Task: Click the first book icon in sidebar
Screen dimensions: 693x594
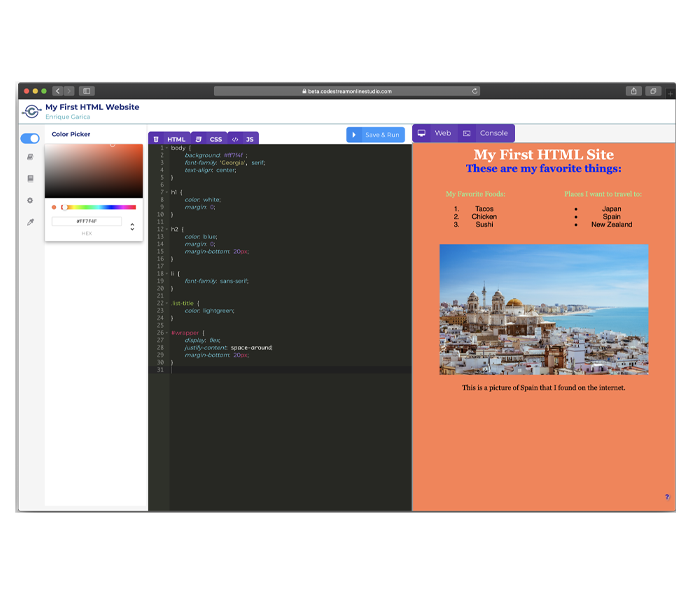Action: pos(30,157)
